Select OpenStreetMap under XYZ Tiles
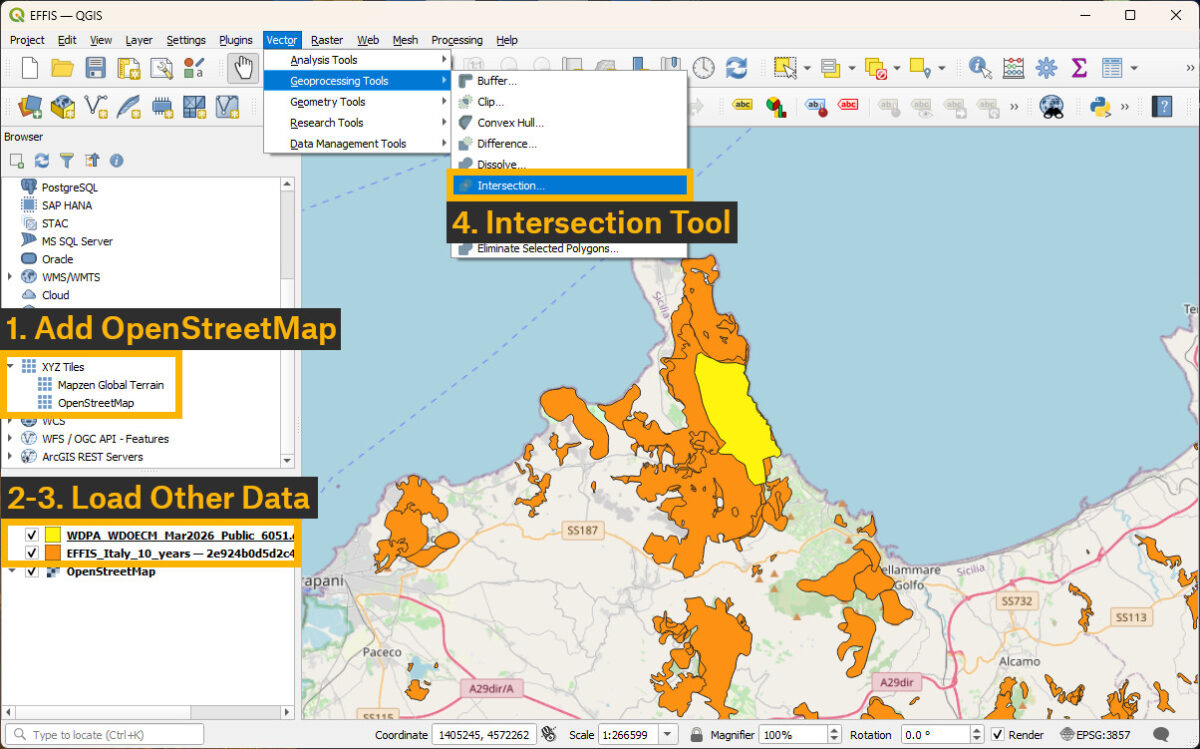Image resolution: width=1200 pixels, height=749 pixels. 96,403
